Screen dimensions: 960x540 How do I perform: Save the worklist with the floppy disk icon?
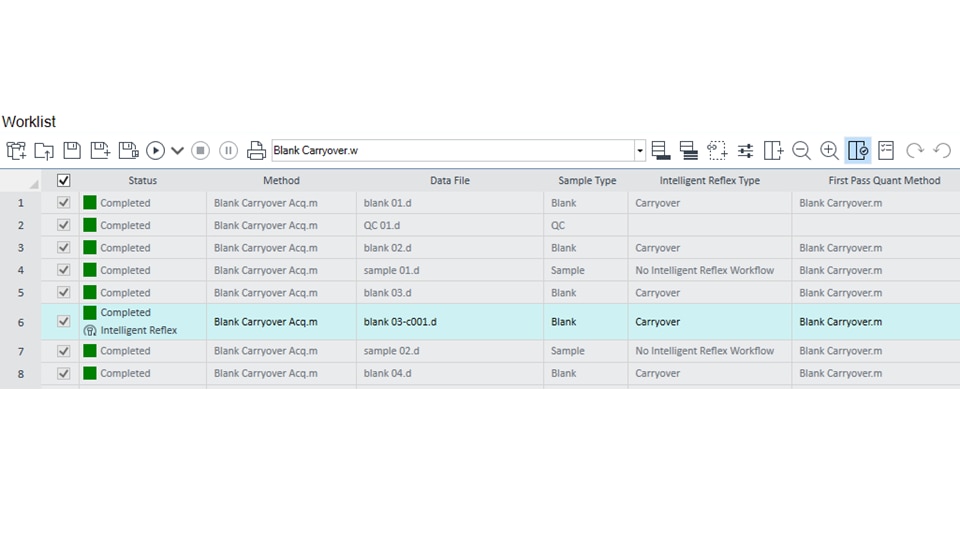pos(72,151)
